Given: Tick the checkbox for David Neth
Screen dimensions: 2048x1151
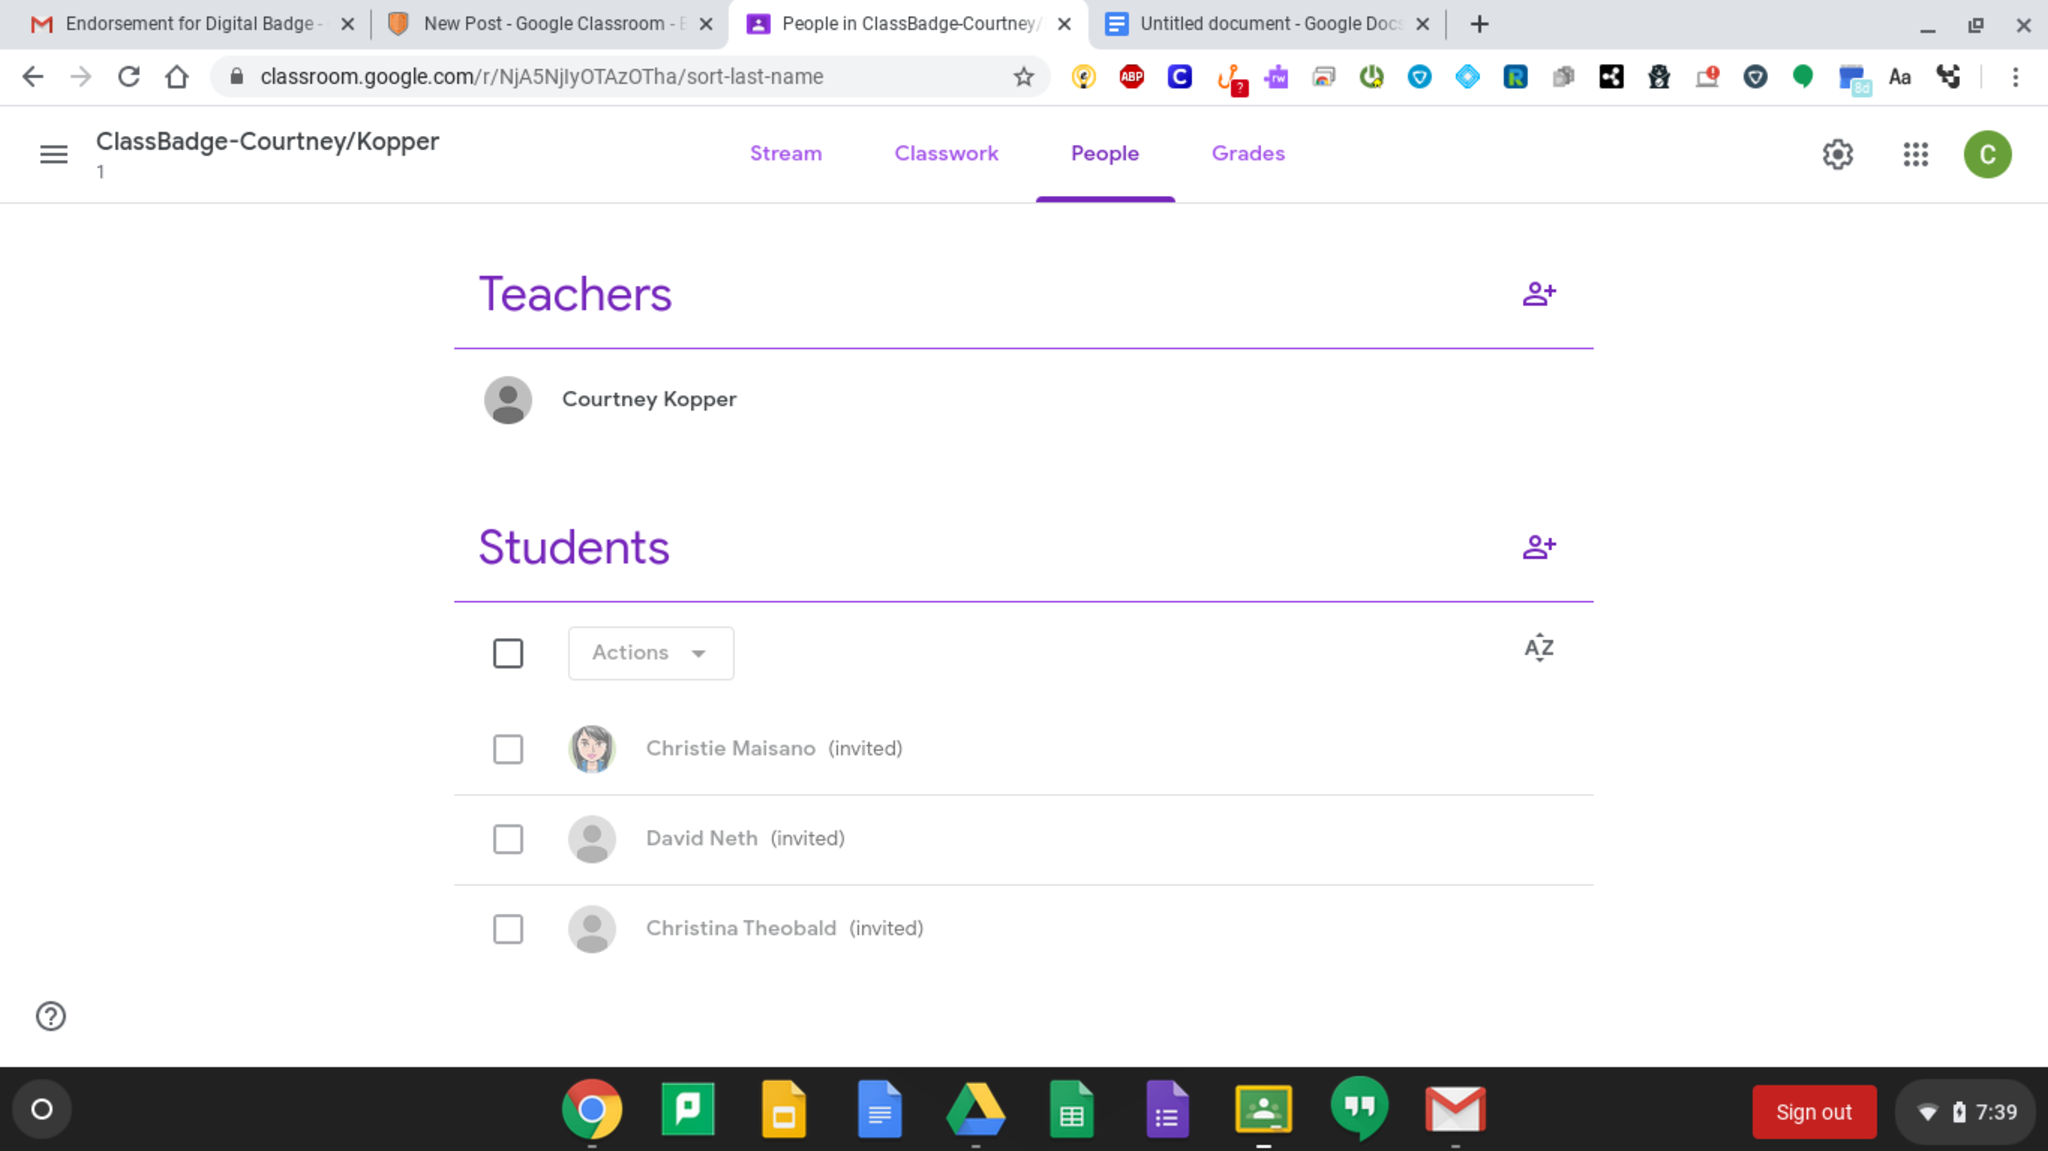Looking at the screenshot, I should 508,839.
